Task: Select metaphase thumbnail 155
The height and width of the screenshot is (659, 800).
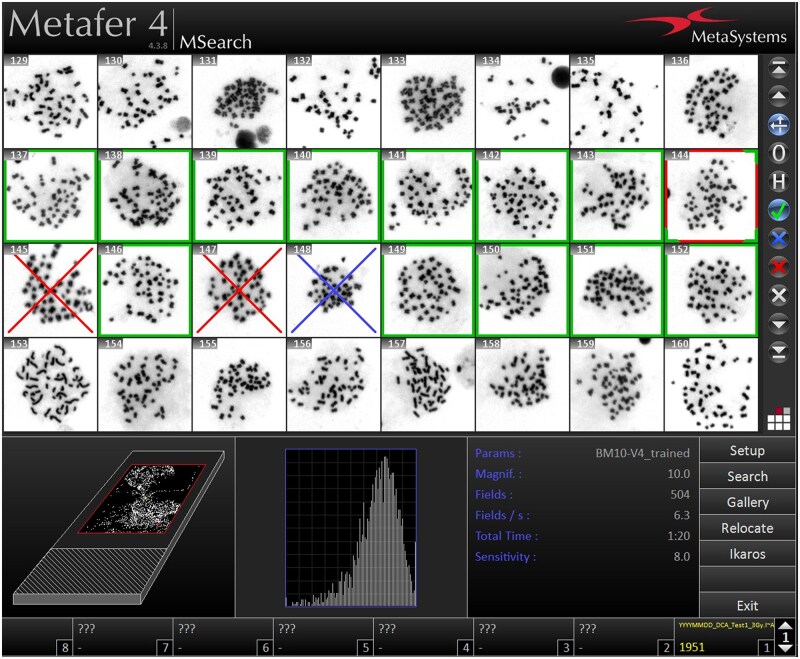Action: pos(239,385)
